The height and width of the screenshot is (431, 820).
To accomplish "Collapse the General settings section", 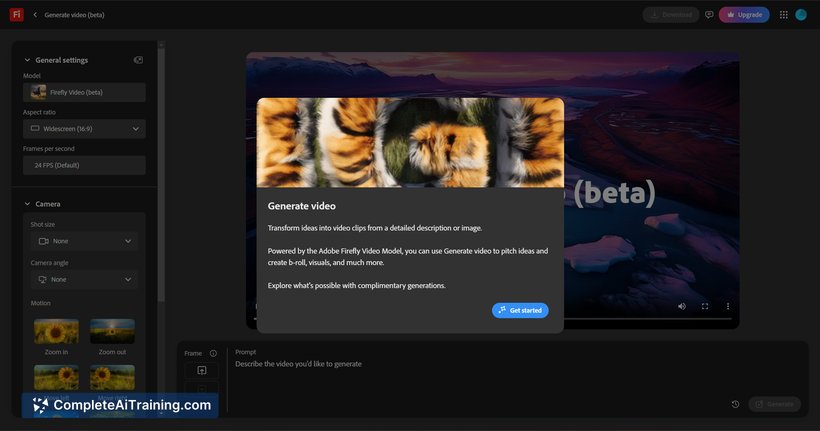I will point(27,60).
